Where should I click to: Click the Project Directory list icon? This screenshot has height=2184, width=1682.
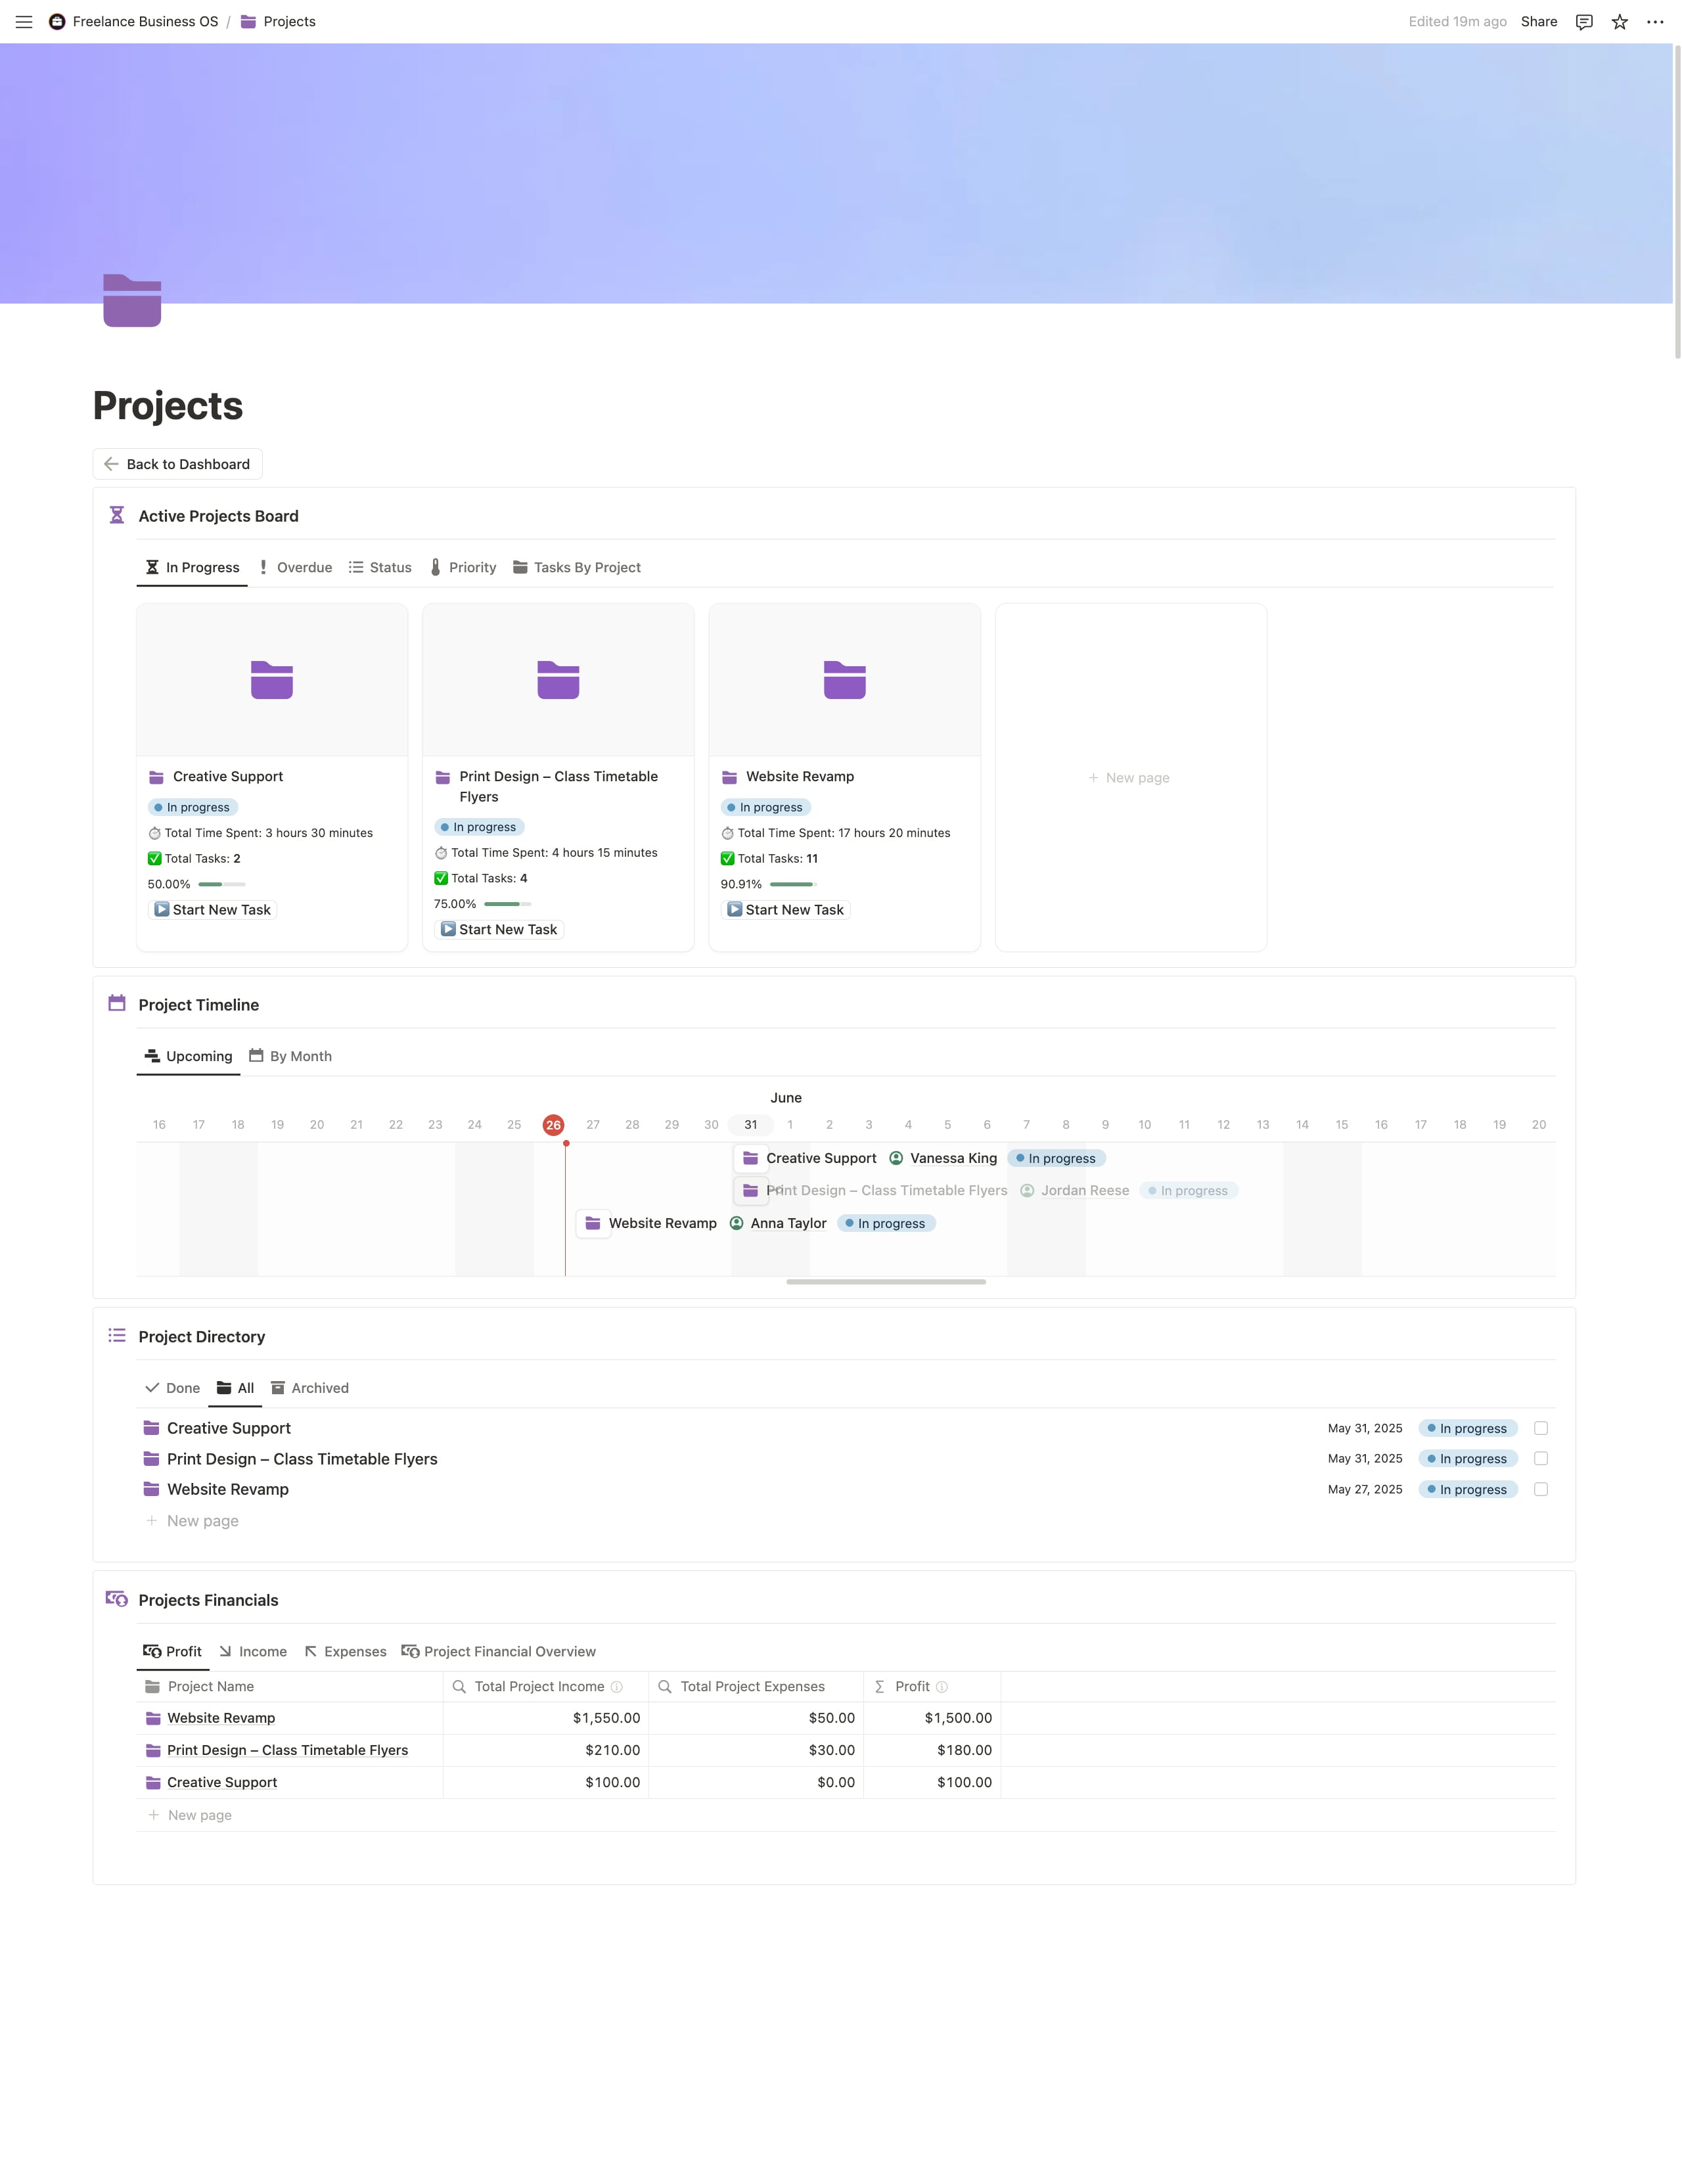(x=117, y=1335)
